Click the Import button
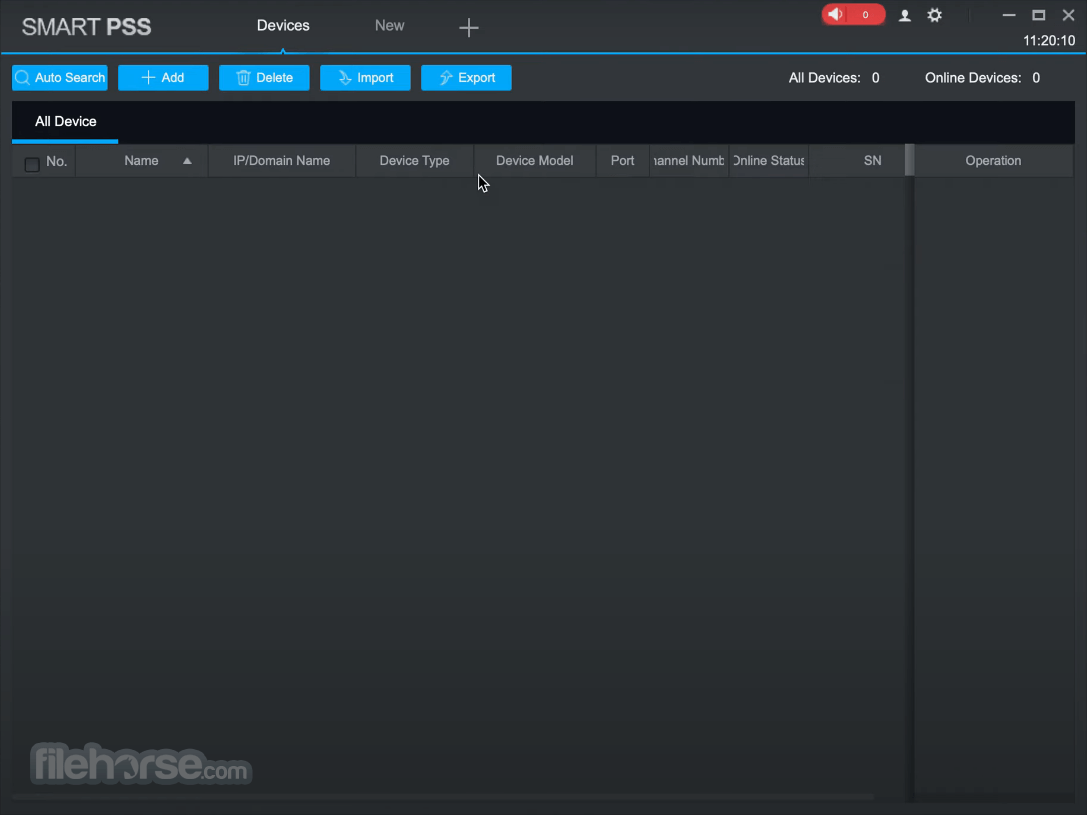The image size is (1087, 815). point(365,78)
